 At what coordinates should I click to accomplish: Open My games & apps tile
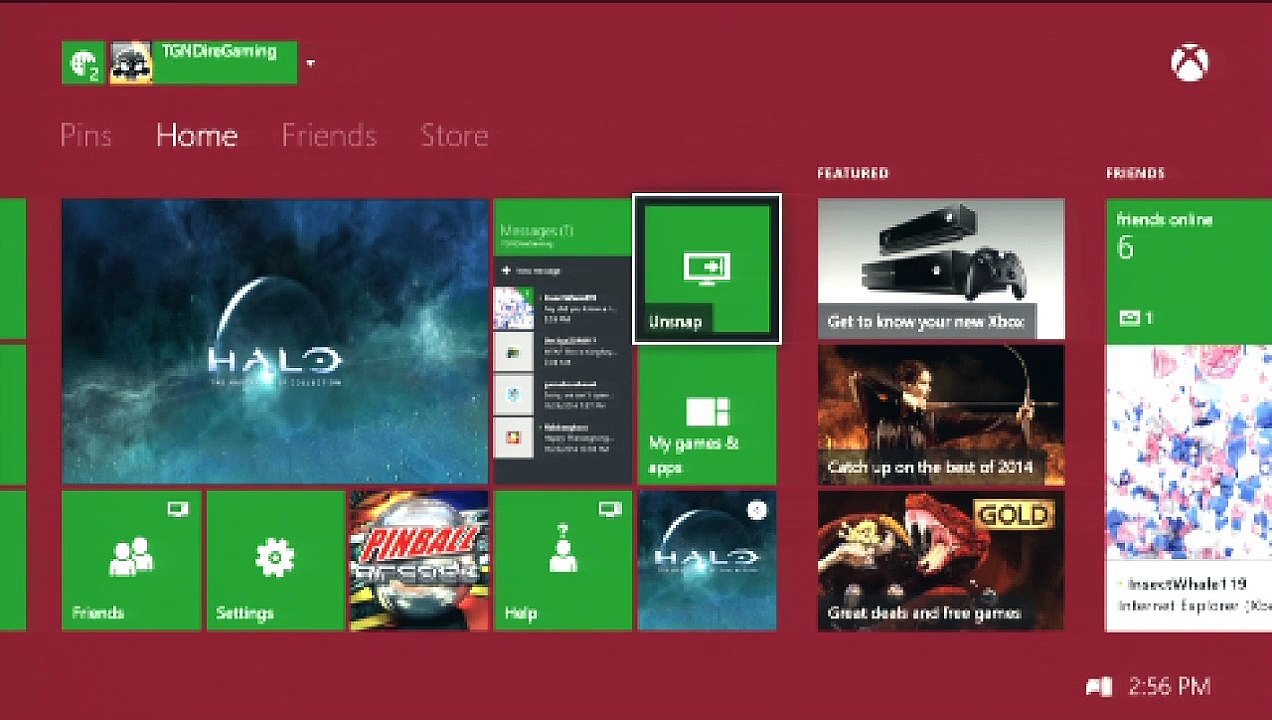[x=707, y=415]
